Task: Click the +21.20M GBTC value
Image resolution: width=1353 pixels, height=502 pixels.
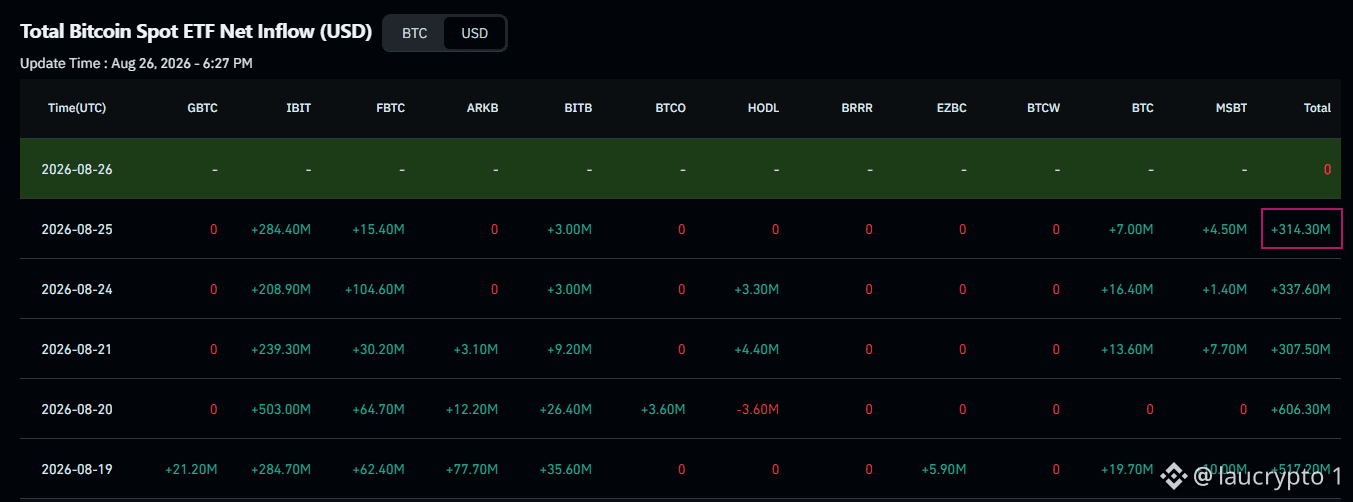Action: pyautogui.click(x=191, y=470)
